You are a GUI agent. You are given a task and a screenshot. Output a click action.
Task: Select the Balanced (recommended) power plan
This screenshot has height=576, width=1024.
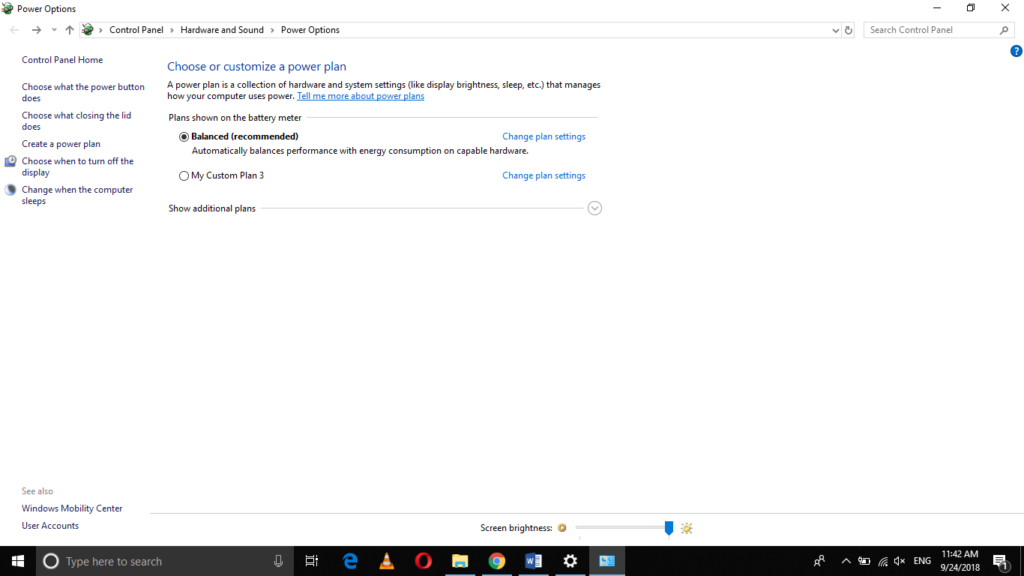pyautogui.click(x=183, y=136)
